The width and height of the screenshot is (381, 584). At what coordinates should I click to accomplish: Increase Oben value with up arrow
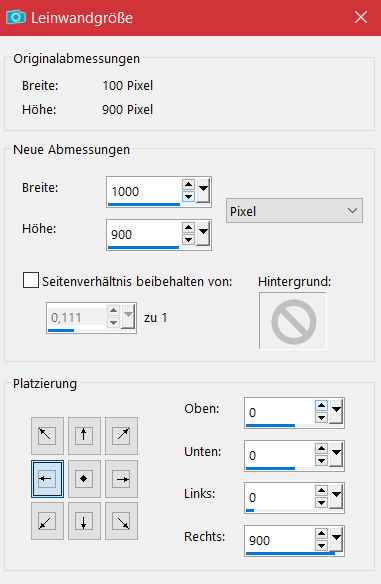pos(321,405)
